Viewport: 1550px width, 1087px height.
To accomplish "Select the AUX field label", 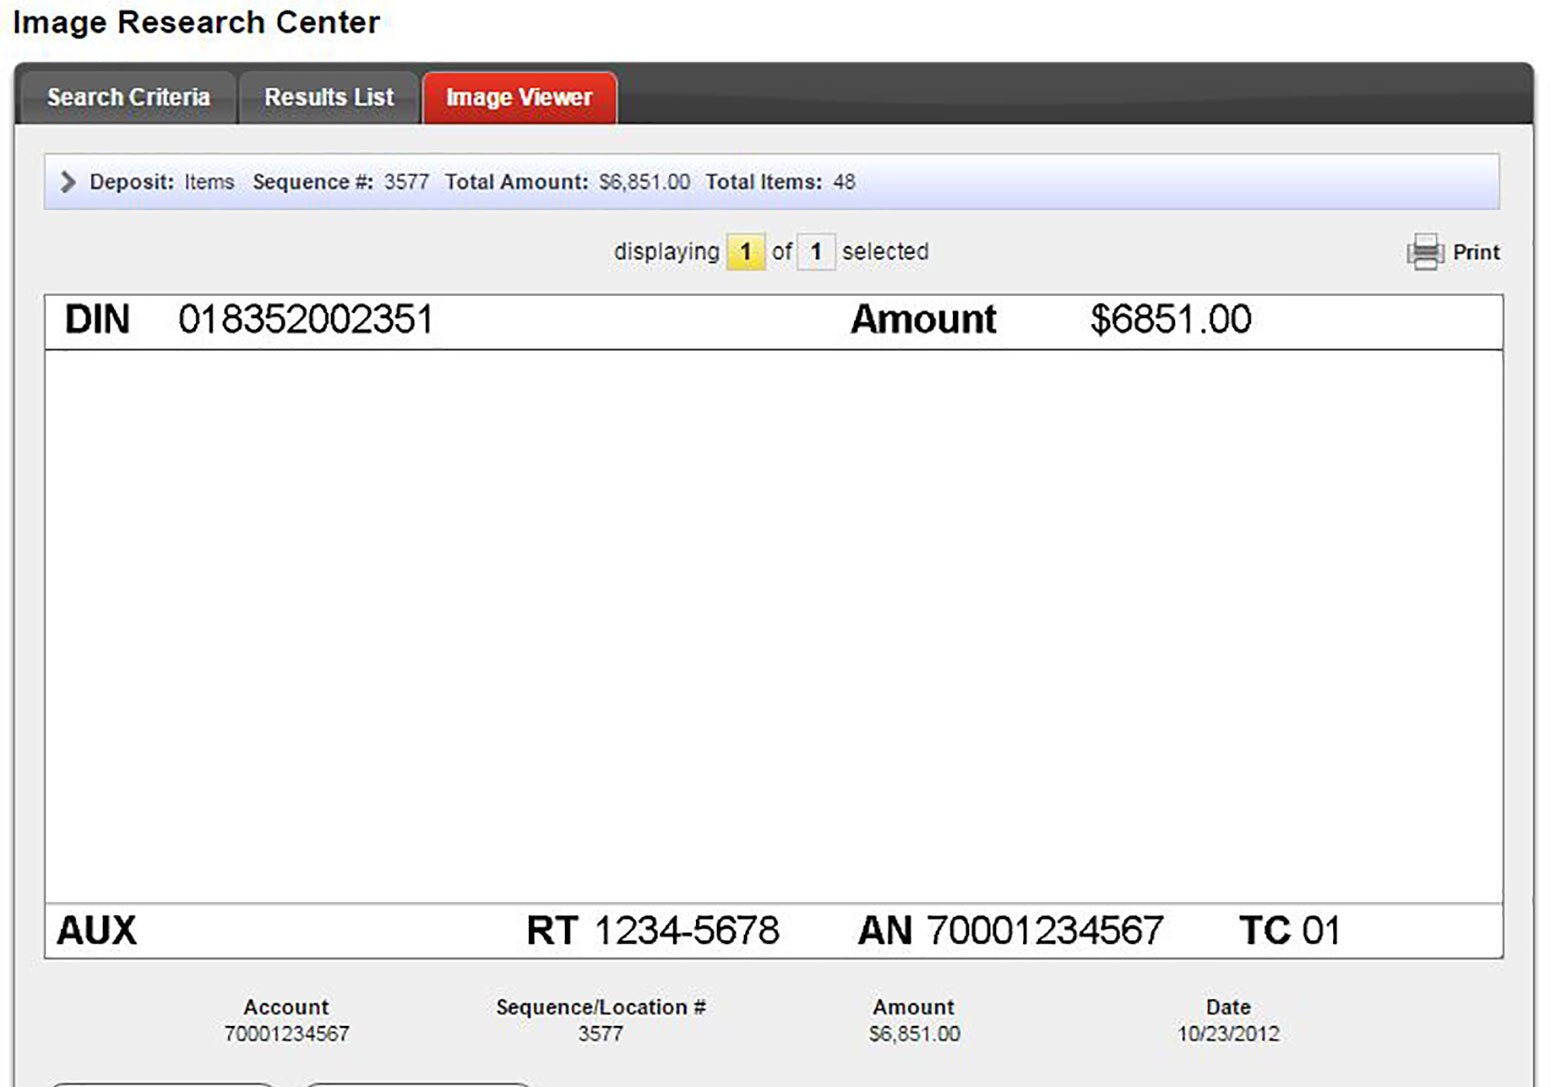I will (x=97, y=930).
